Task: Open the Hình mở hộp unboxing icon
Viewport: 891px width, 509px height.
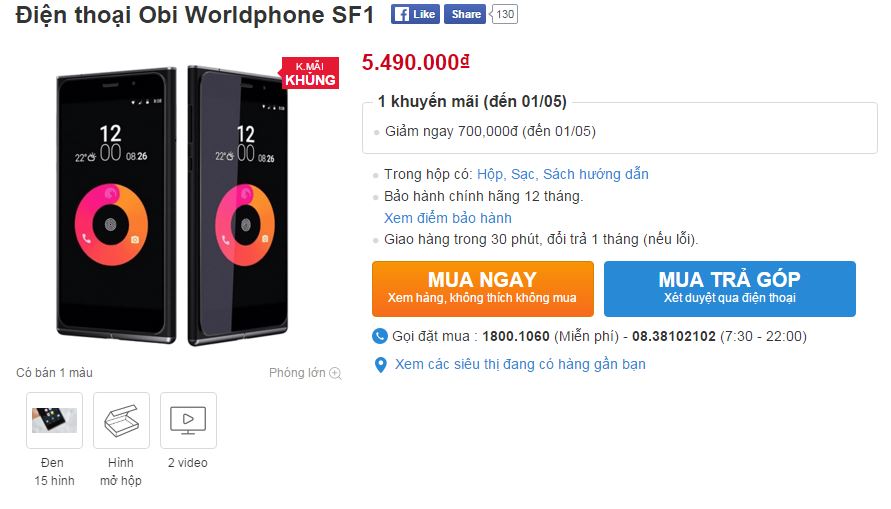Action: (x=121, y=420)
